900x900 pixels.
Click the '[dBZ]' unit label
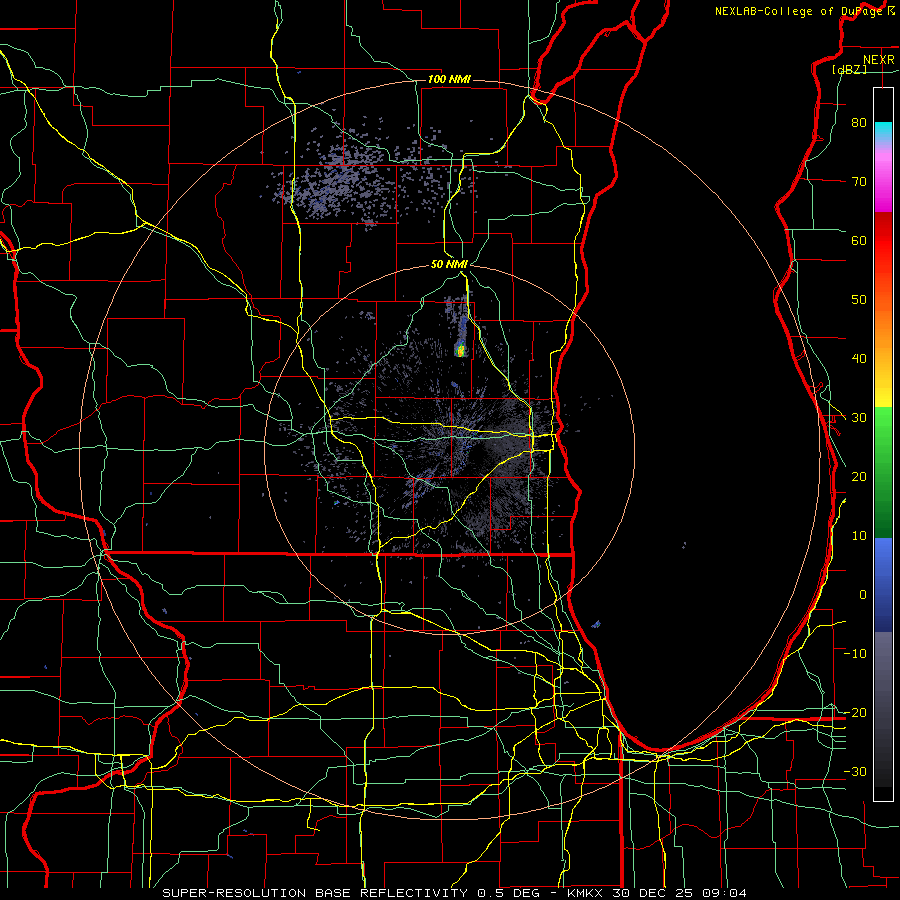849,69
